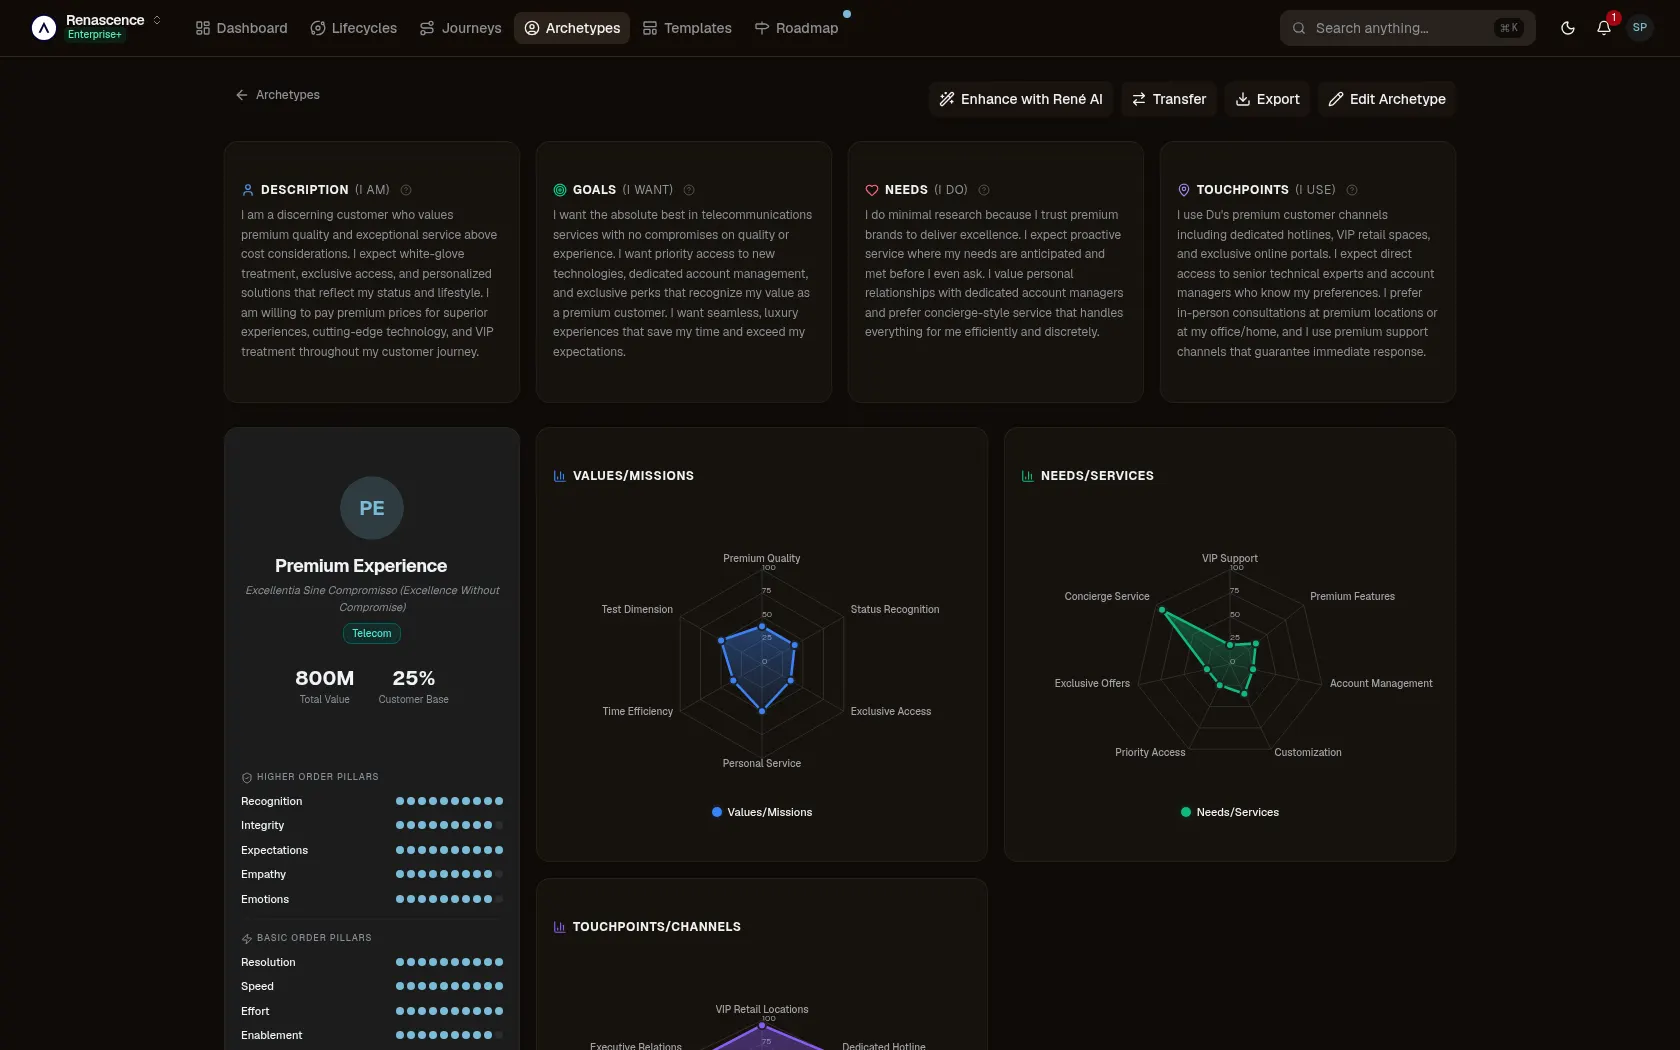Toggle dark mode moon icon

click(x=1568, y=28)
